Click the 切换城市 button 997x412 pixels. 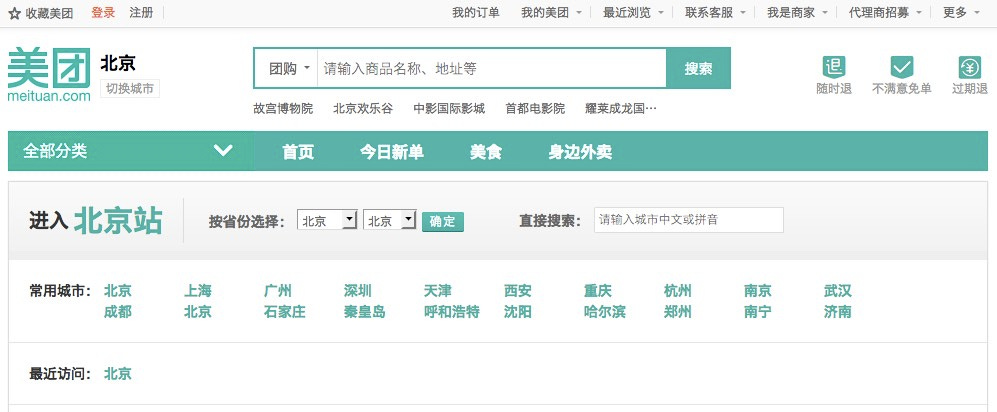coord(130,89)
